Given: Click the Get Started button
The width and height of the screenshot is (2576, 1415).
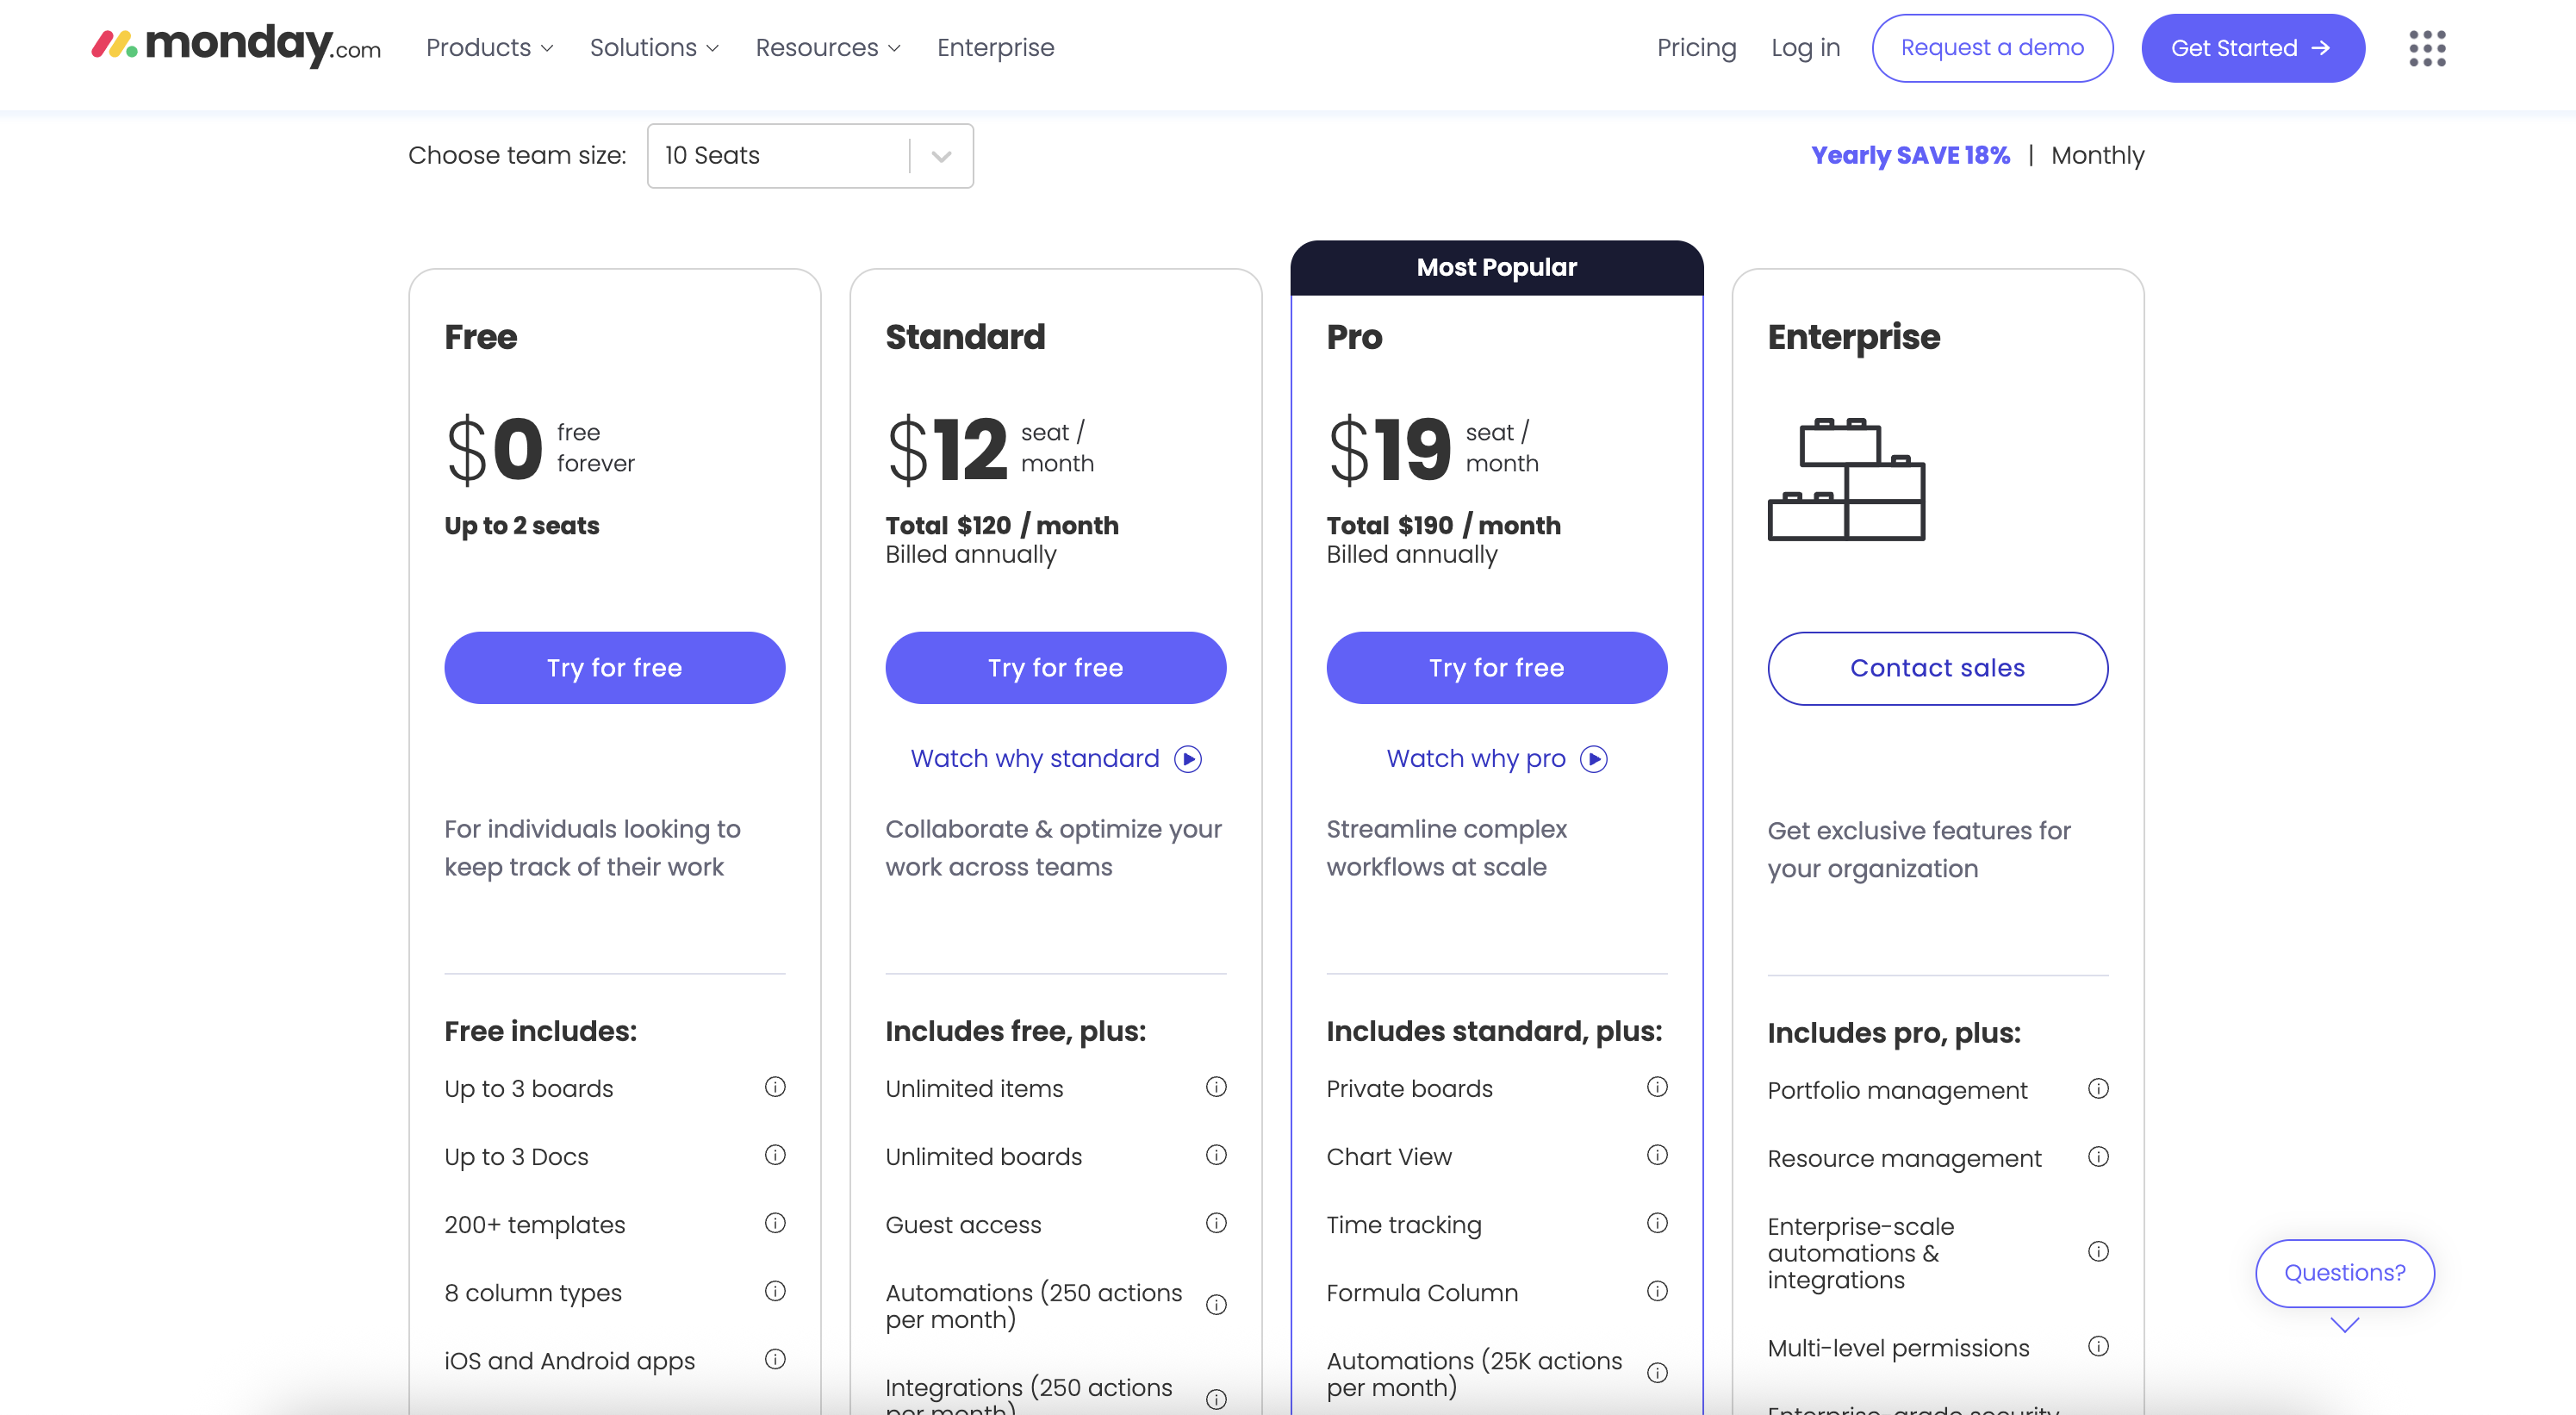Looking at the screenshot, I should coord(2252,48).
